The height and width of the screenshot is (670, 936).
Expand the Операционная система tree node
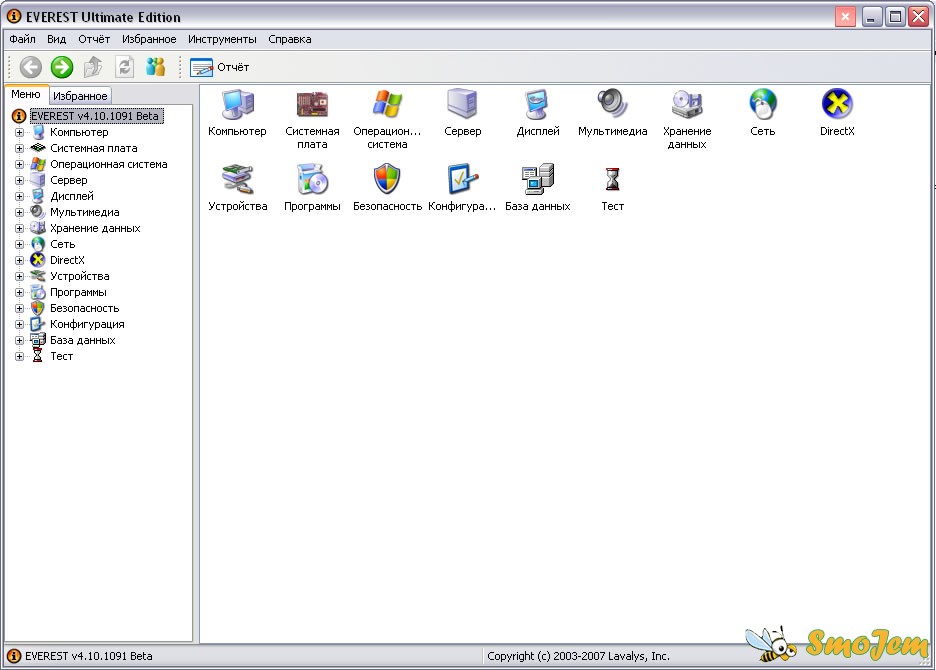(x=19, y=164)
